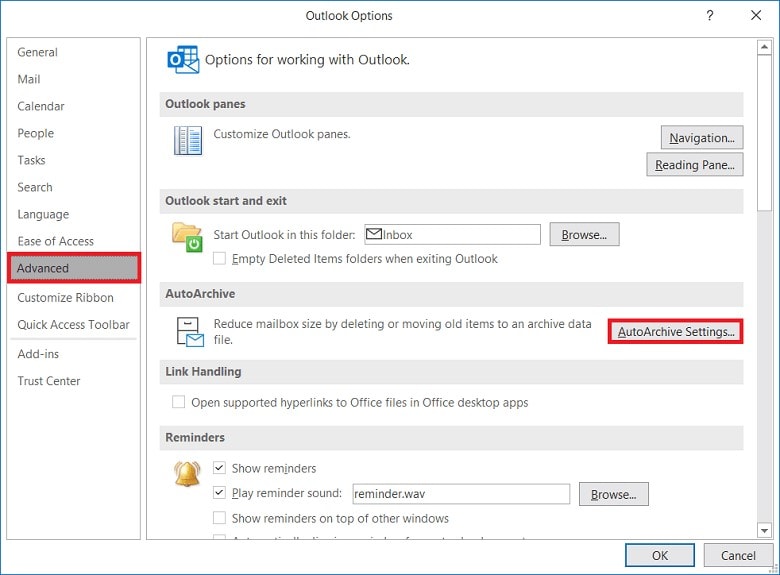Click the scrollbar down arrow

(x=765, y=530)
